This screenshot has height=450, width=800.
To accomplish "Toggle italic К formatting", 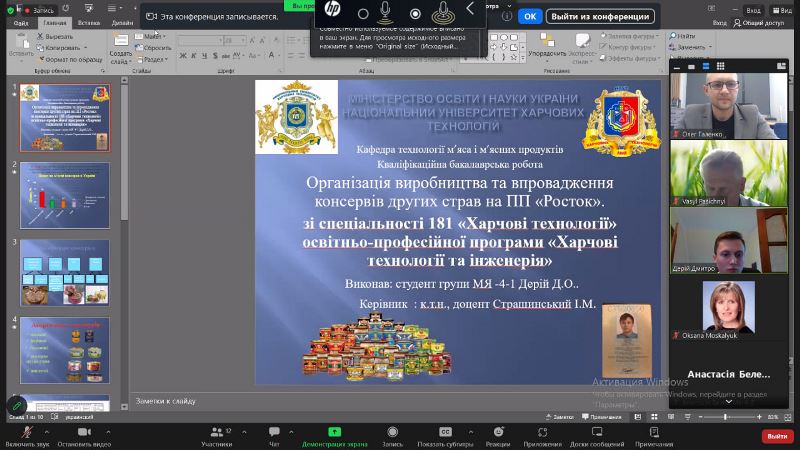I will [x=194, y=56].
